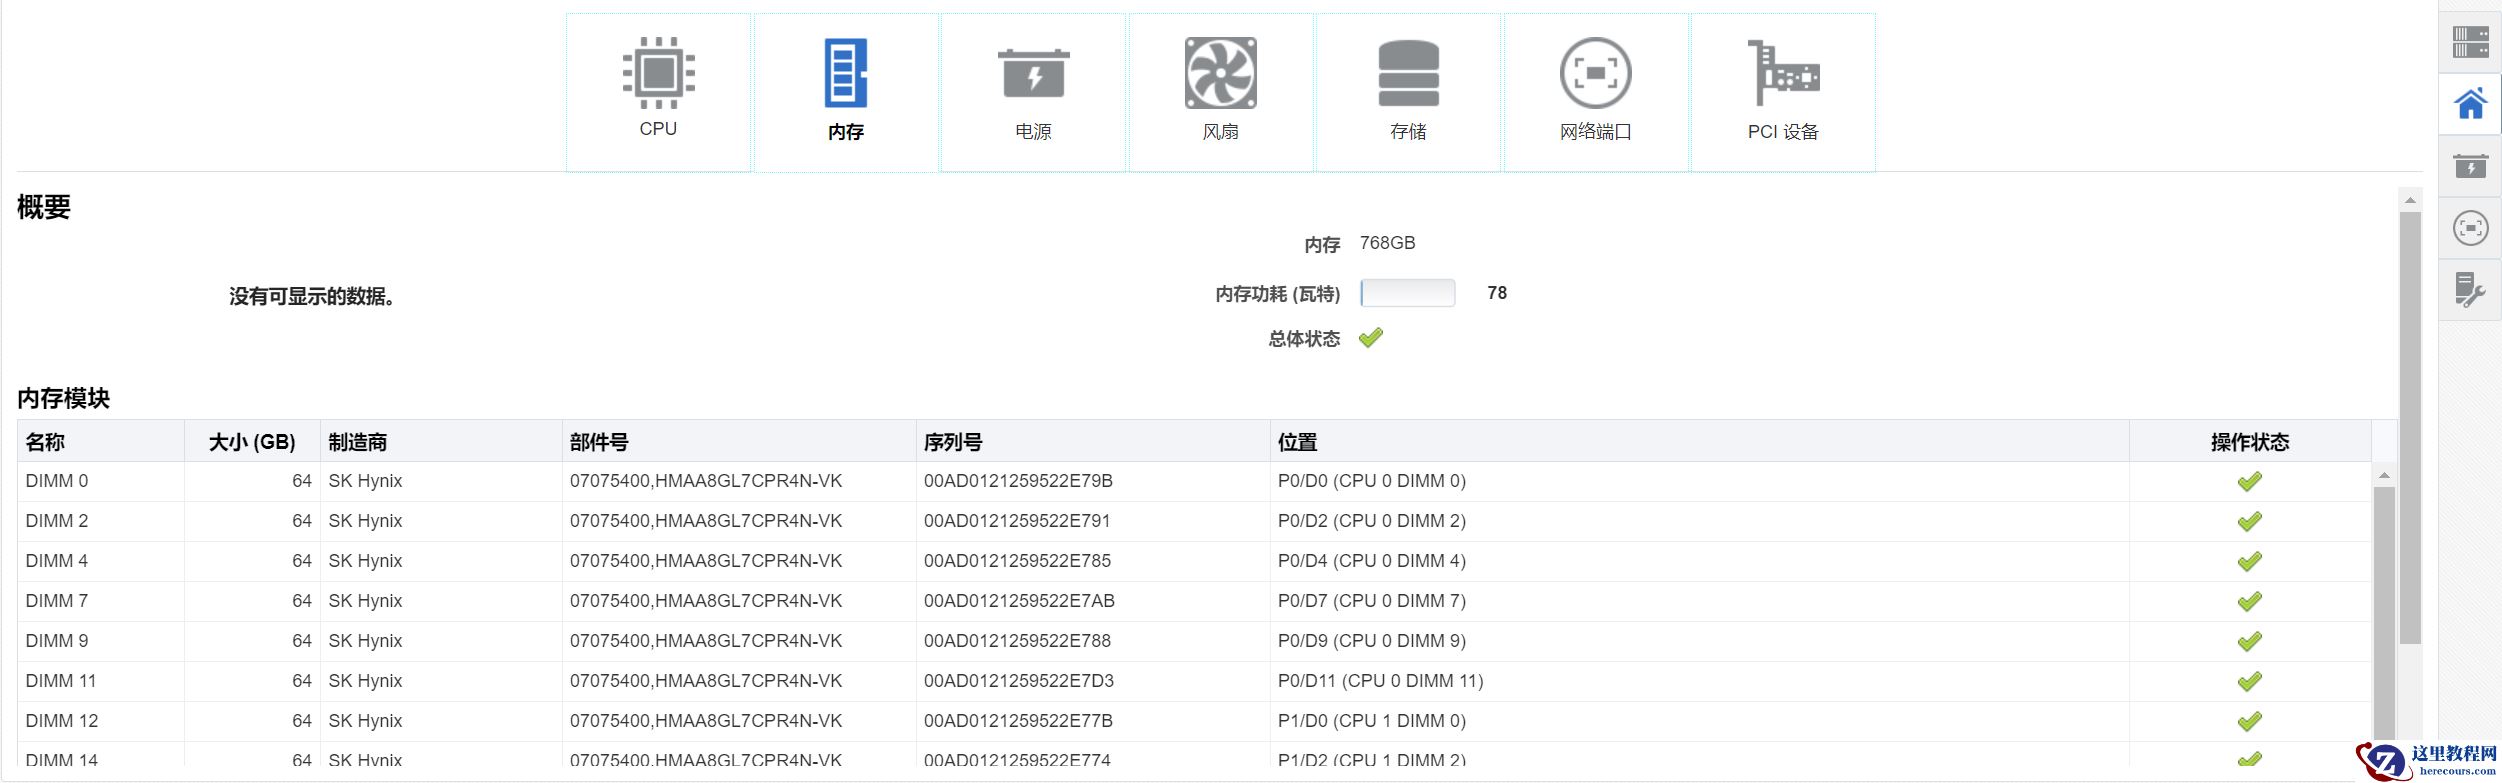Click the memory table scrollbar thumb
Image resolution: width=2502 pixels, height=783 pixels.
click(2384, 625)
